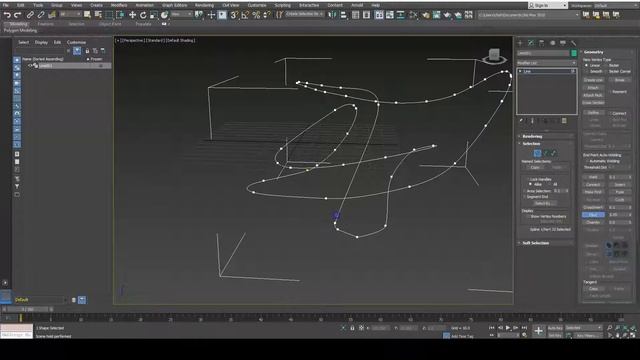The height and width of the screenshot is (360, 640).
Task: Click the Mirror tool icon
Action: click(332, 15)
